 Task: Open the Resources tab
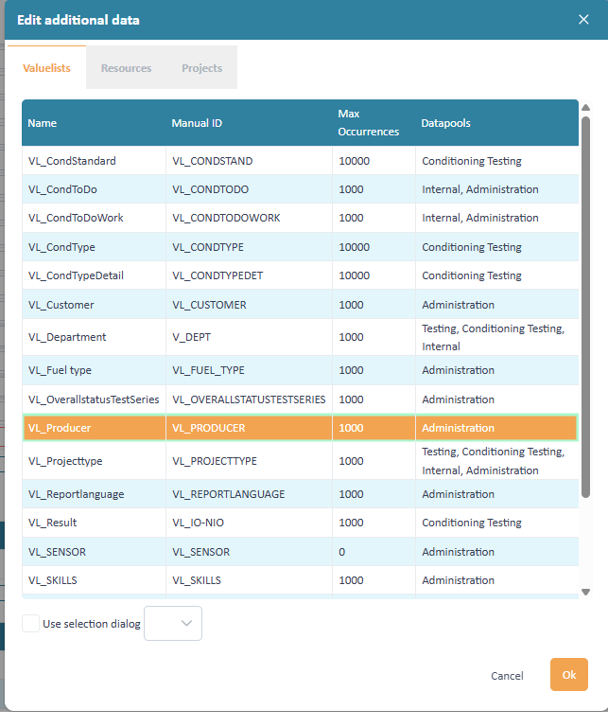126,68
